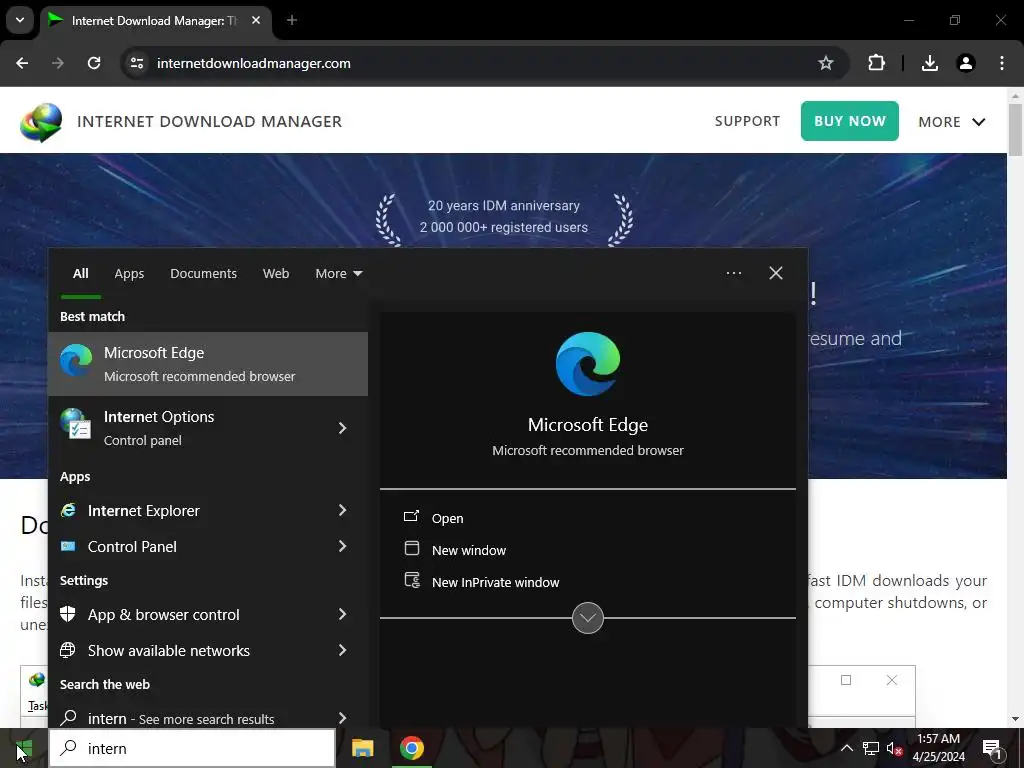Open the Chrome tab search dropdown
The height and width of the screenshot is (768, 1024).
tap(20, 20)
